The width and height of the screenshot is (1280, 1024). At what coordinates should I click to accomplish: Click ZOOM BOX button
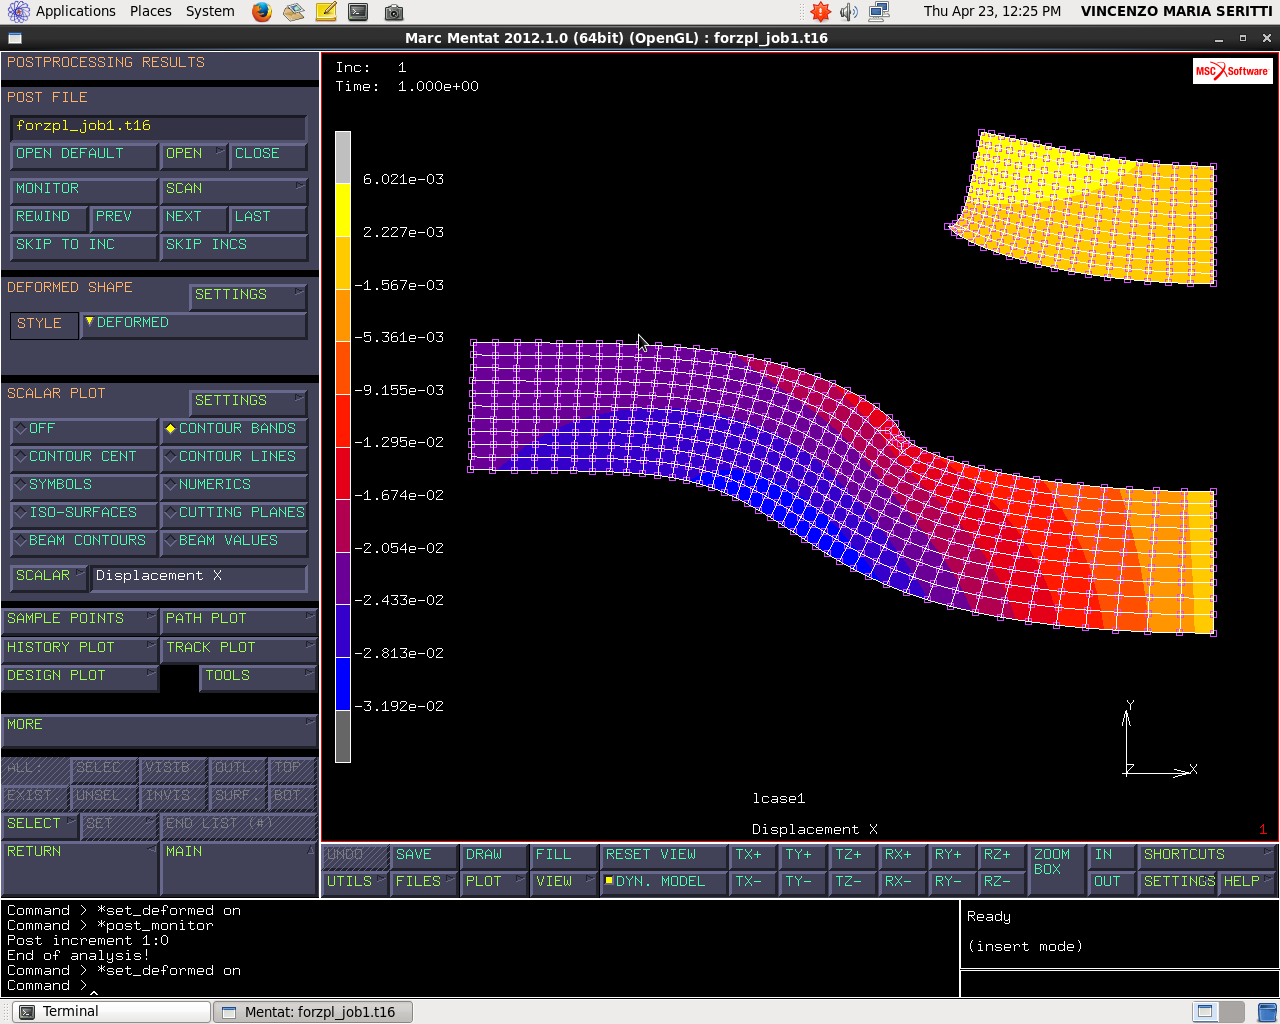[x=1055, y=868]
